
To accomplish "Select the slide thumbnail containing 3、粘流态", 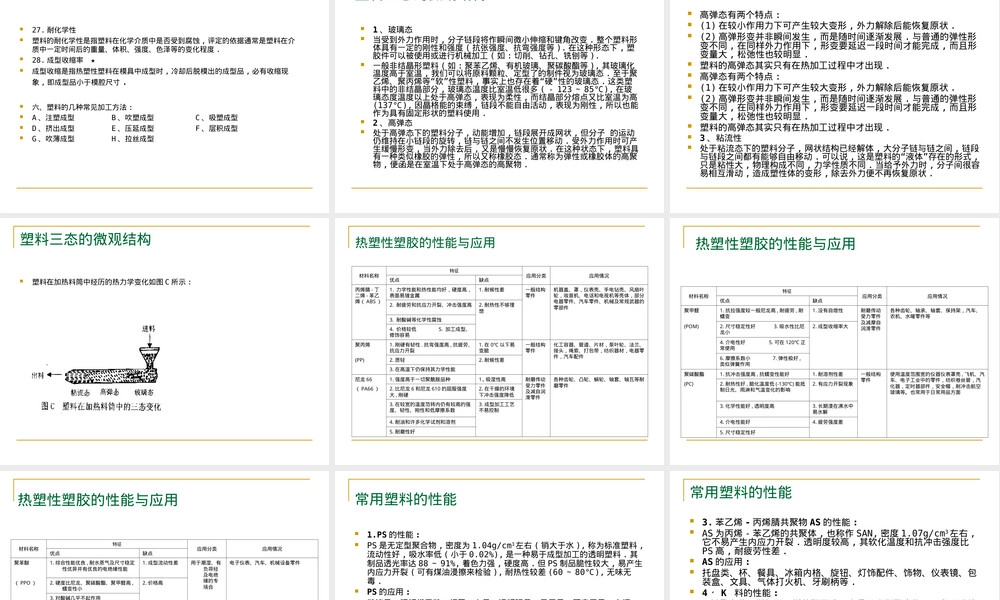I will pos(834,106).
